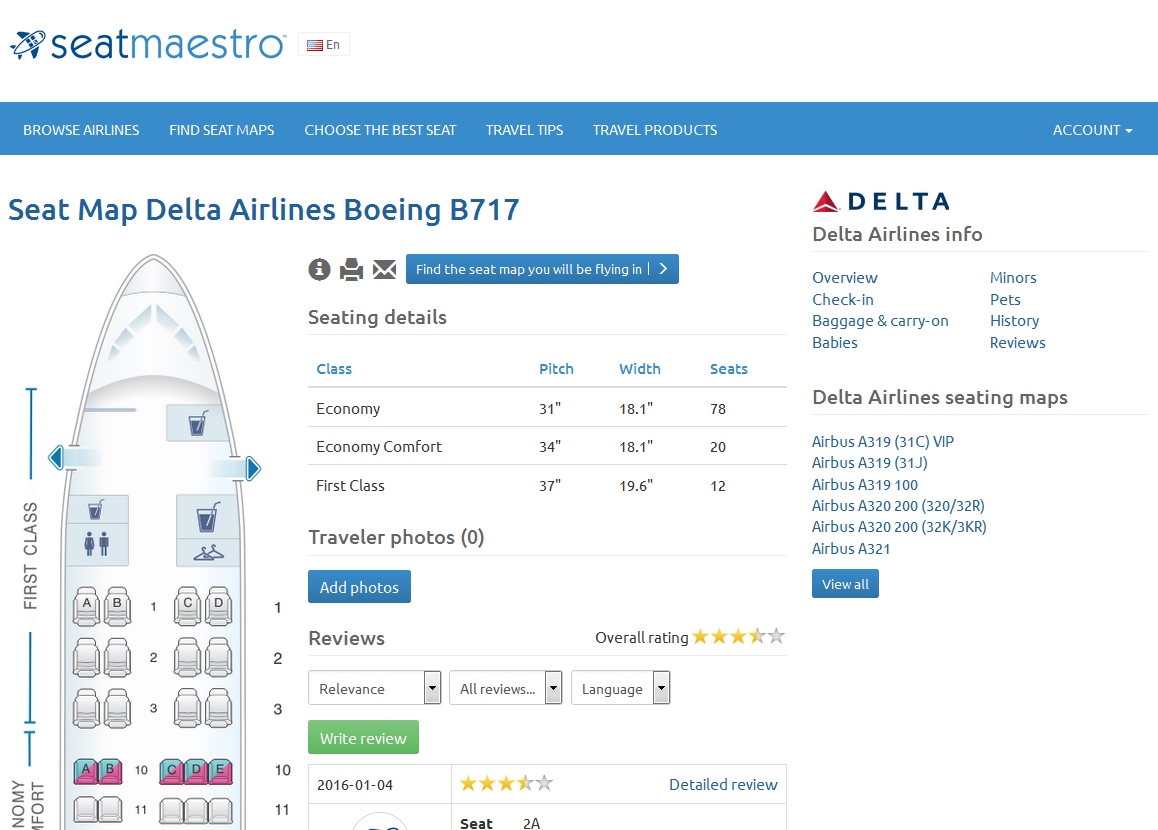
Task: Go to Find Seat Maps
Action: (x=222, y=130)
